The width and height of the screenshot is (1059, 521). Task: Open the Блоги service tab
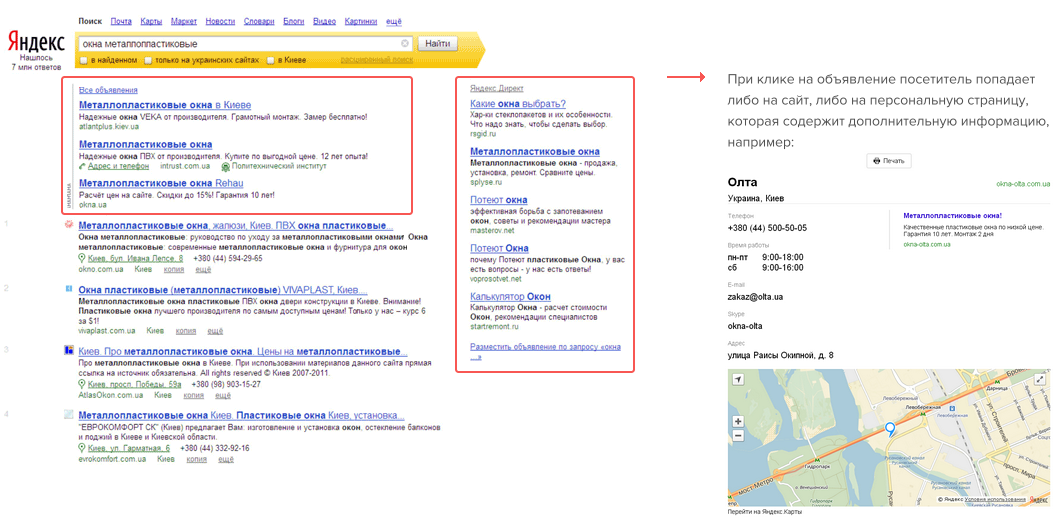[x=294, y=22]
